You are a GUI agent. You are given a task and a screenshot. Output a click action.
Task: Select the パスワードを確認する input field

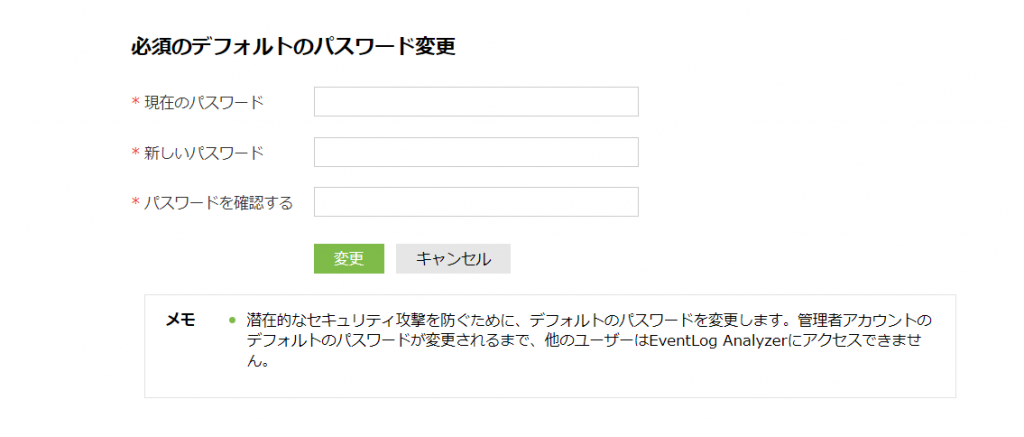click(x=476, y=202)
